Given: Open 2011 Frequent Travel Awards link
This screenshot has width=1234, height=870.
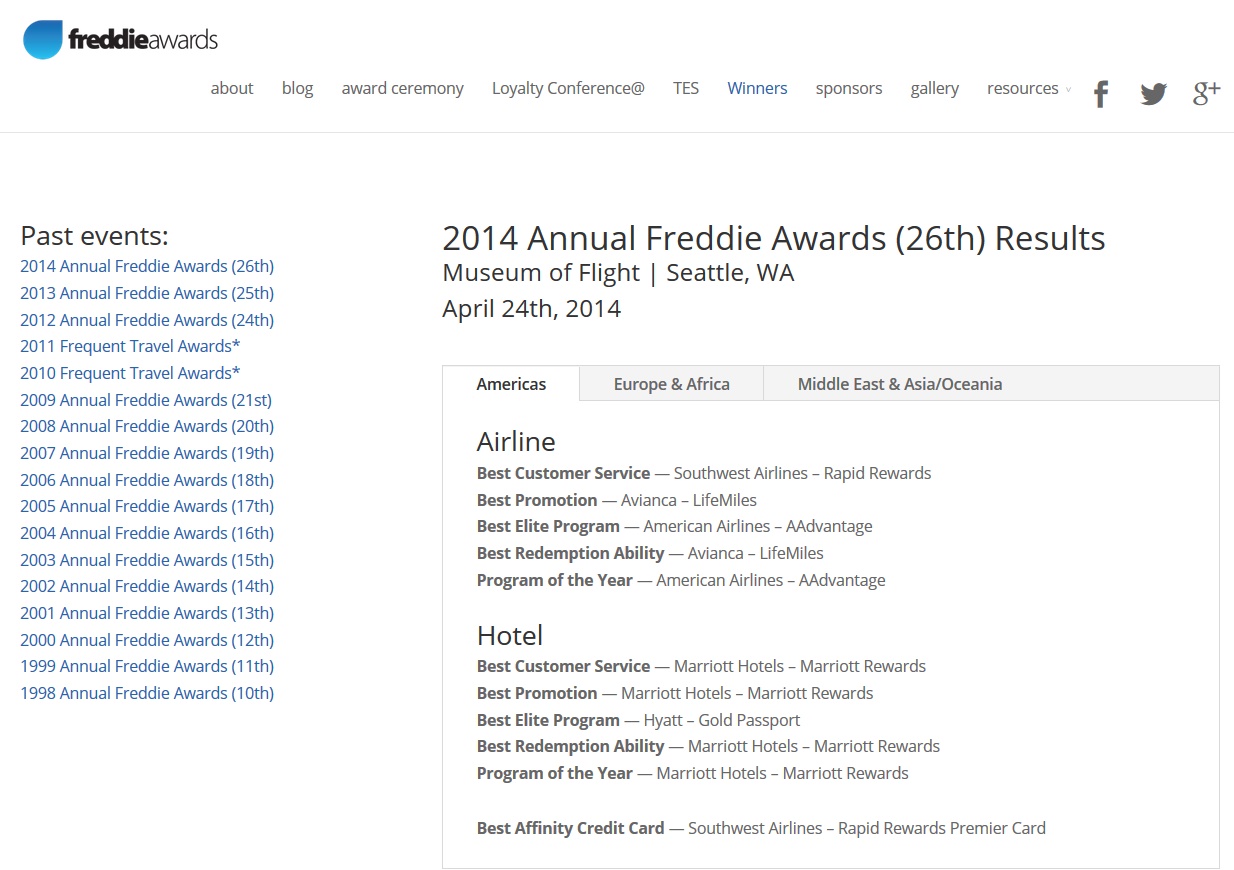Looking at the screenshot, I should coord(130,346).
